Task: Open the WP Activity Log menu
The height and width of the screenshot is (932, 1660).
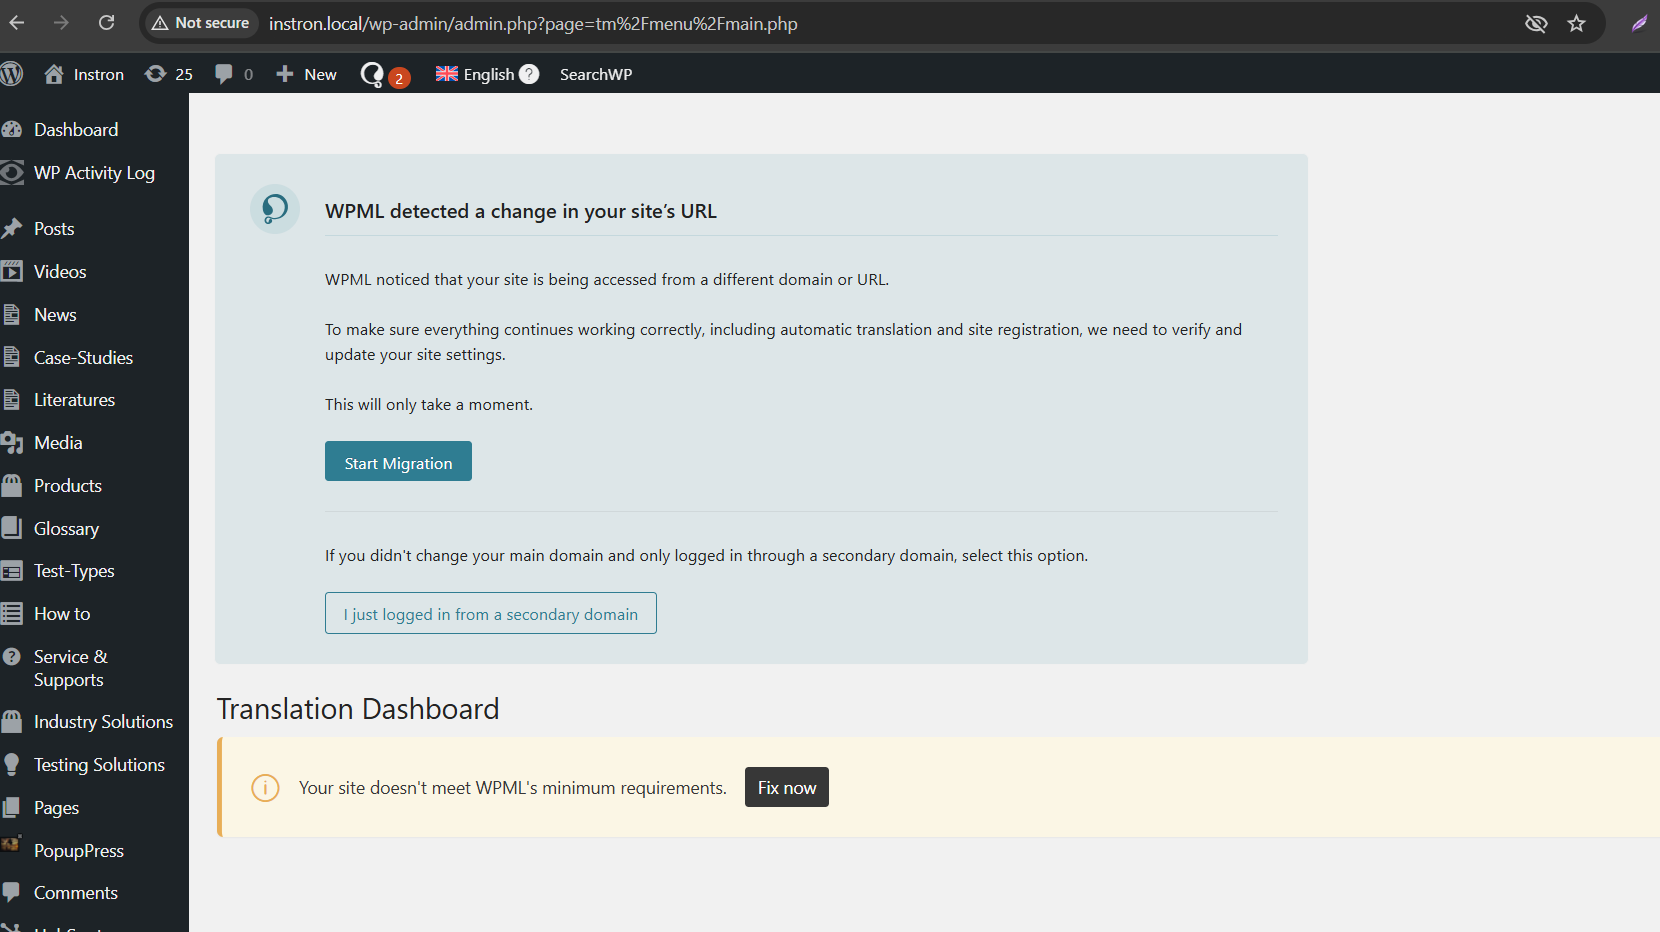Action: pyautogui.click(x=94, y=173)
